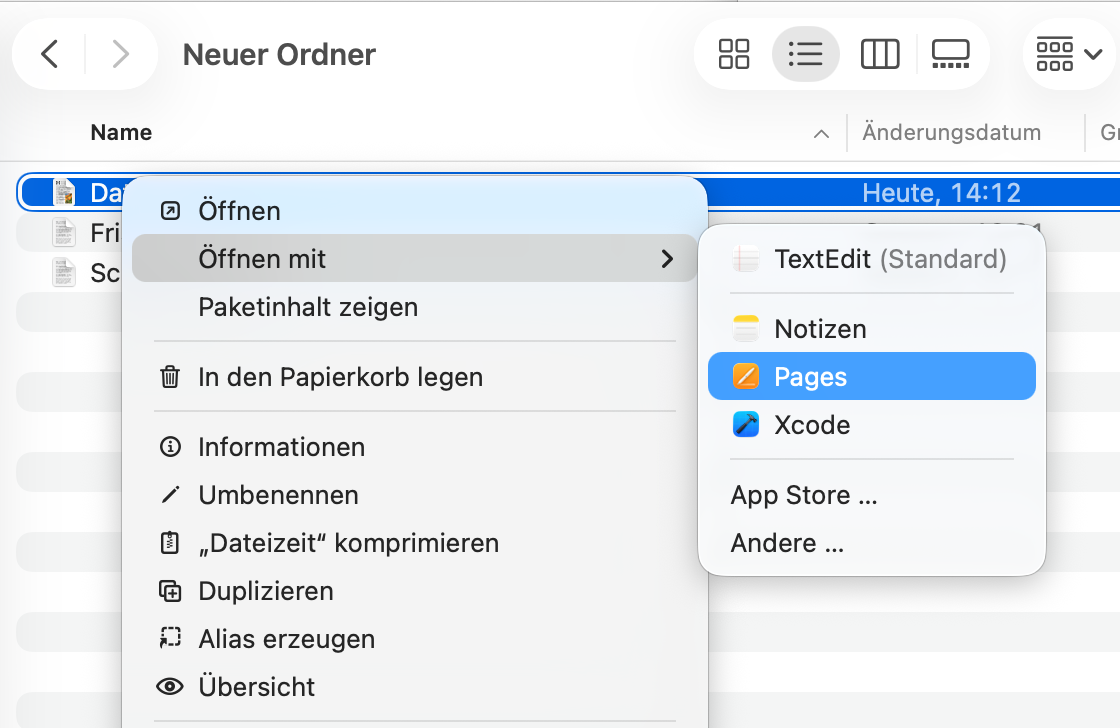This screenshot has height=728, width=1120.
Task: Sort by Änderungsdatum column header
Action: click(x=951, y=133)
